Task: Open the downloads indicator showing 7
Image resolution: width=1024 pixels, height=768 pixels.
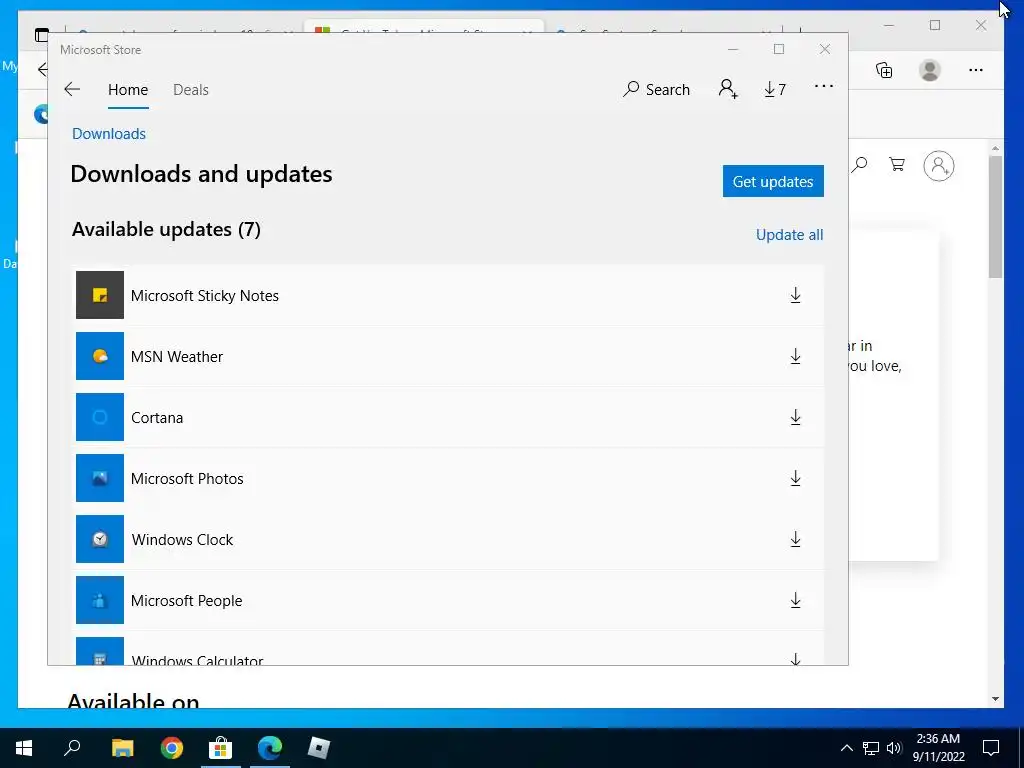Action: [x=775, y=89]
